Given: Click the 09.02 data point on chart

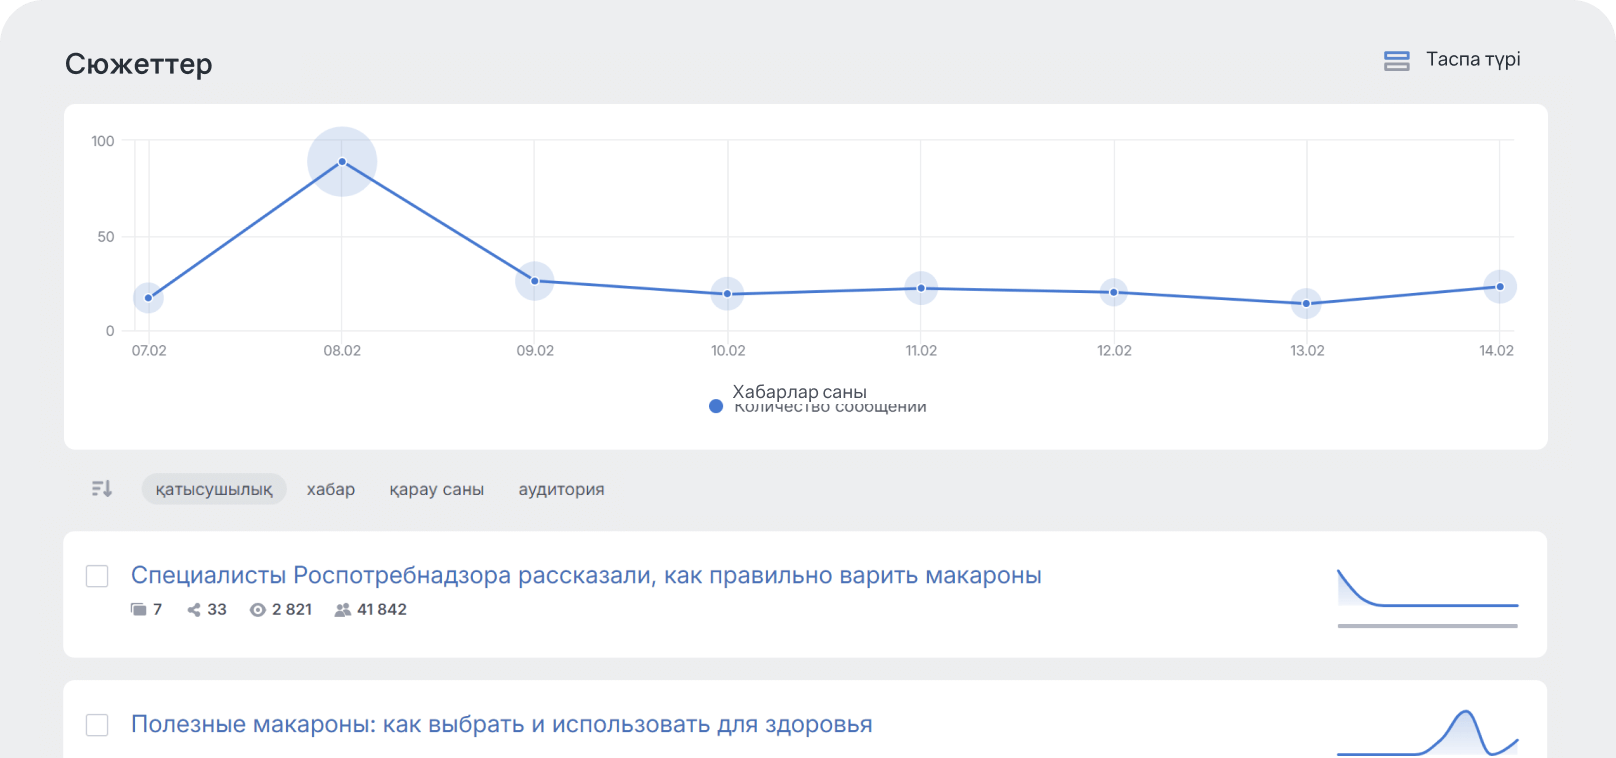Looking at the screenshot, I should click(x=535, y=281).
